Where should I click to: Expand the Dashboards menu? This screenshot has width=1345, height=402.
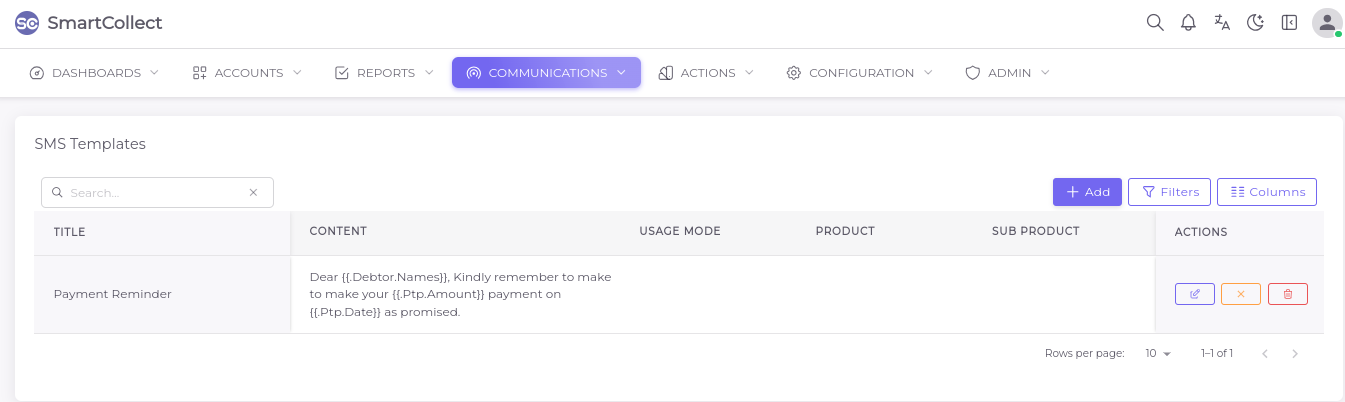[x=95, y=73]
